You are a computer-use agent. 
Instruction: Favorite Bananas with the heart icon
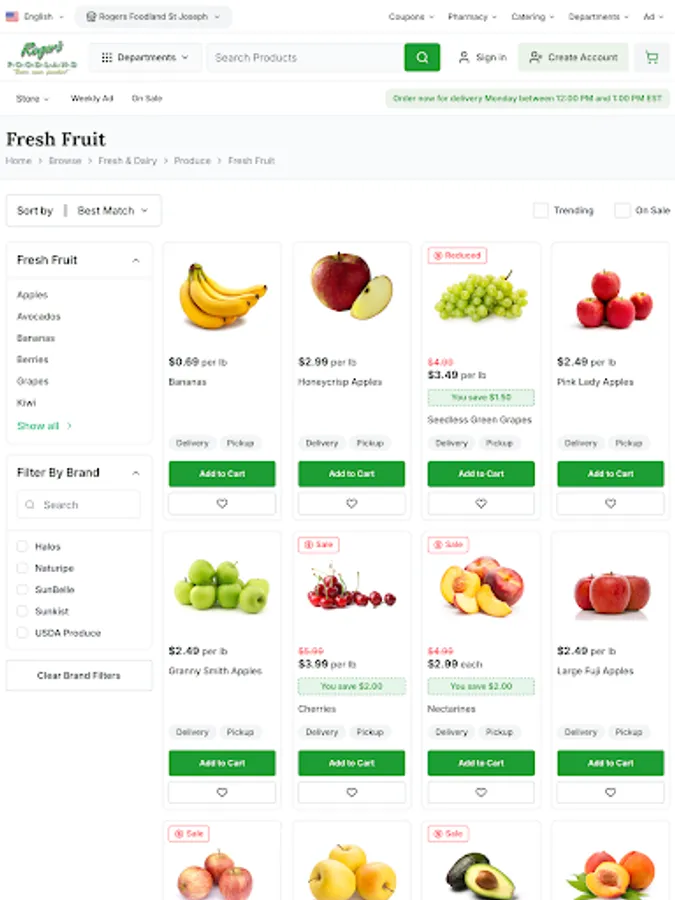pyautogui.click(x=222, y=503)
